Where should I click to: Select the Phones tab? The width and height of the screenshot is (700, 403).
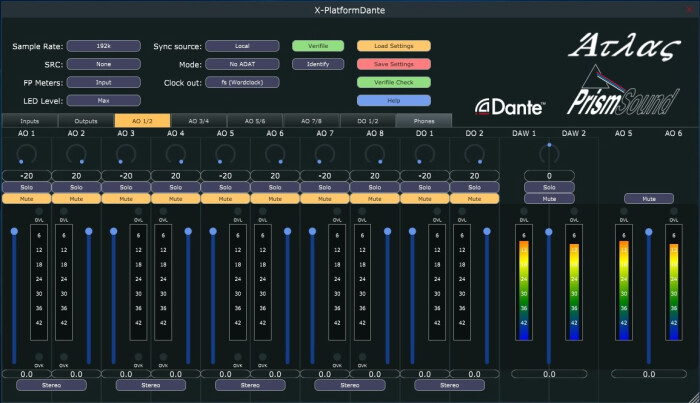pyautogui.click(x=424, y=121)
